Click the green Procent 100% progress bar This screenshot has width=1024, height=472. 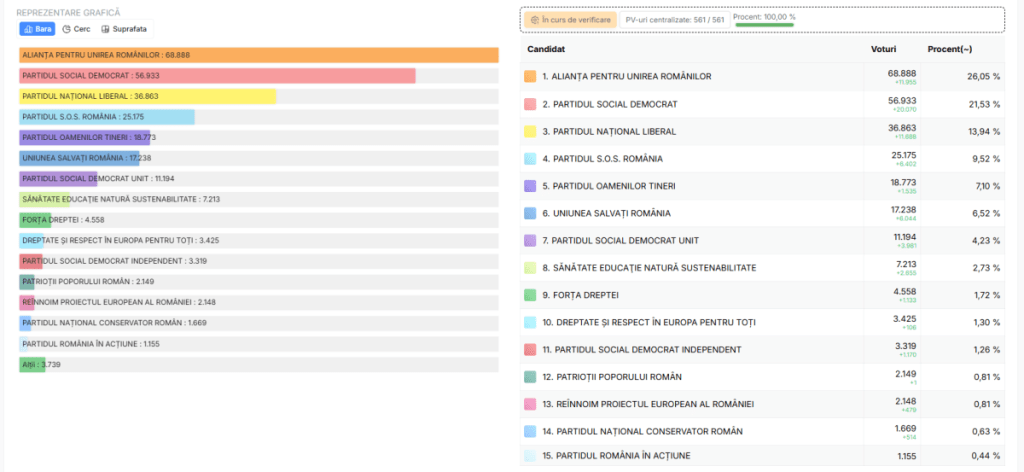(765, 25)
